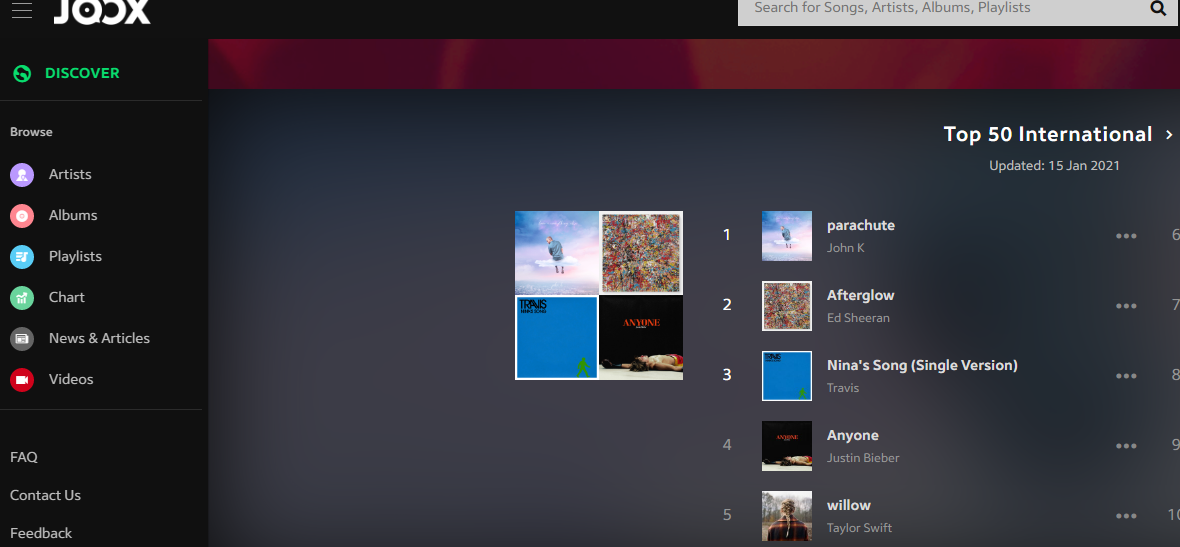This screenshot has width=1180, height=547.
Task: Click the Artists sidebar icon
Action: click(x=22, y=175)
